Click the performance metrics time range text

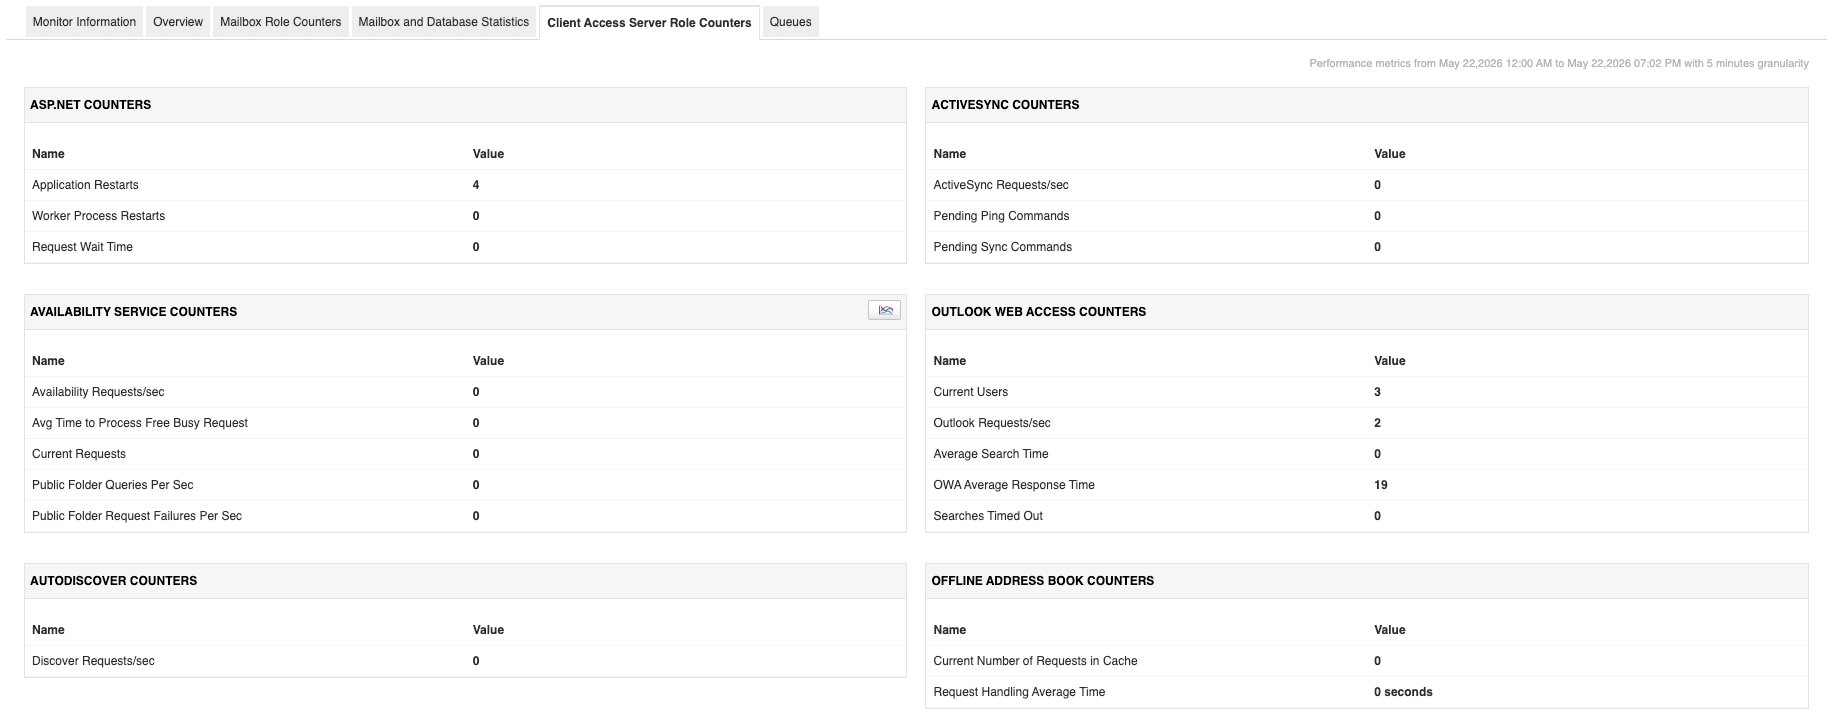1559,64
